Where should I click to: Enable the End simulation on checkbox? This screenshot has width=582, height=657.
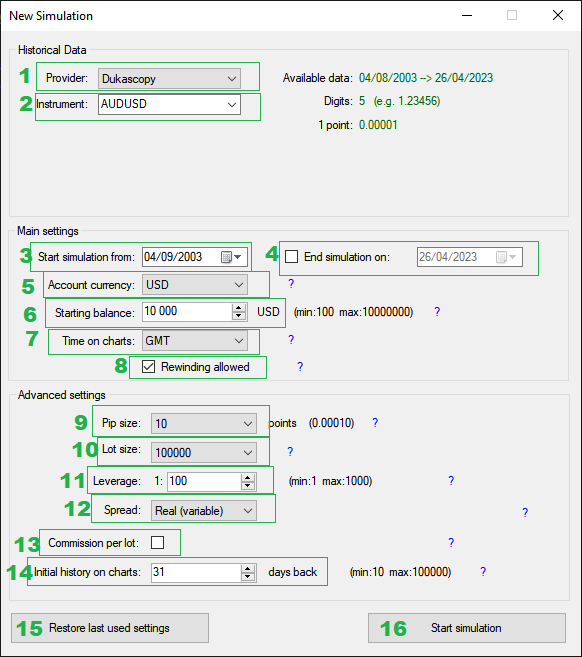coord(292,256)
